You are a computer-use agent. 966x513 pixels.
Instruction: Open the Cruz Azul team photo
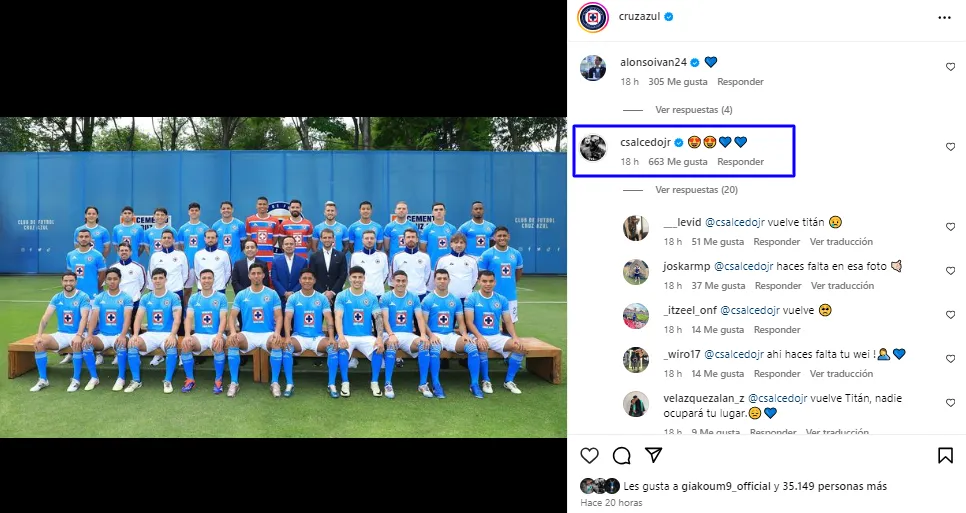[283, 277]
